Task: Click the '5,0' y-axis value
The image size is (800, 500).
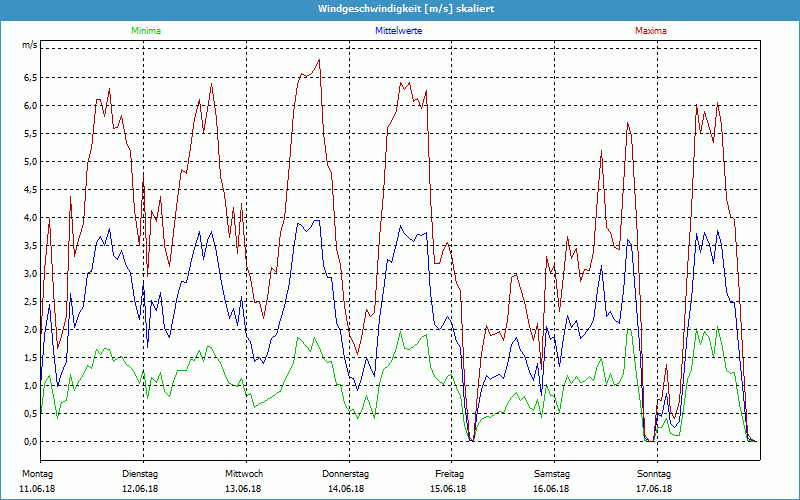Action: (30, 162)
